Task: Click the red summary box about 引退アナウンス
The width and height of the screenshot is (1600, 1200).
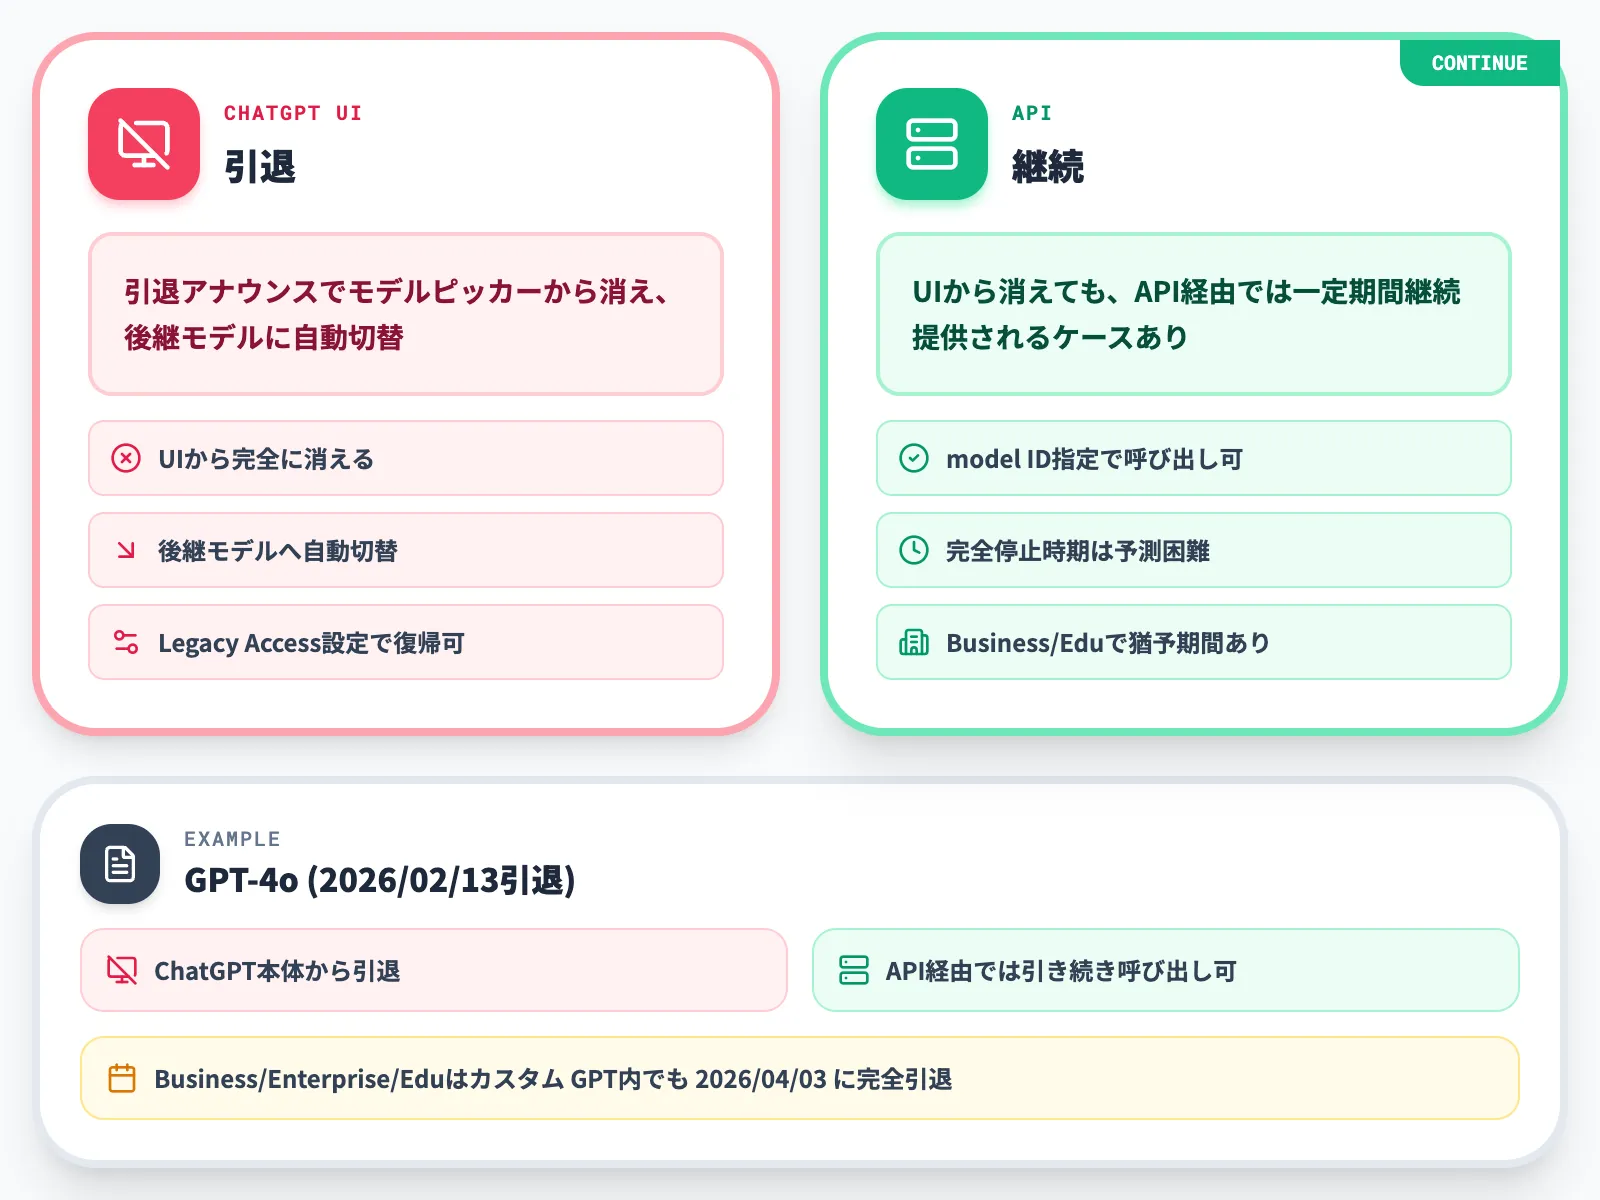Action: tap(406, 314)
